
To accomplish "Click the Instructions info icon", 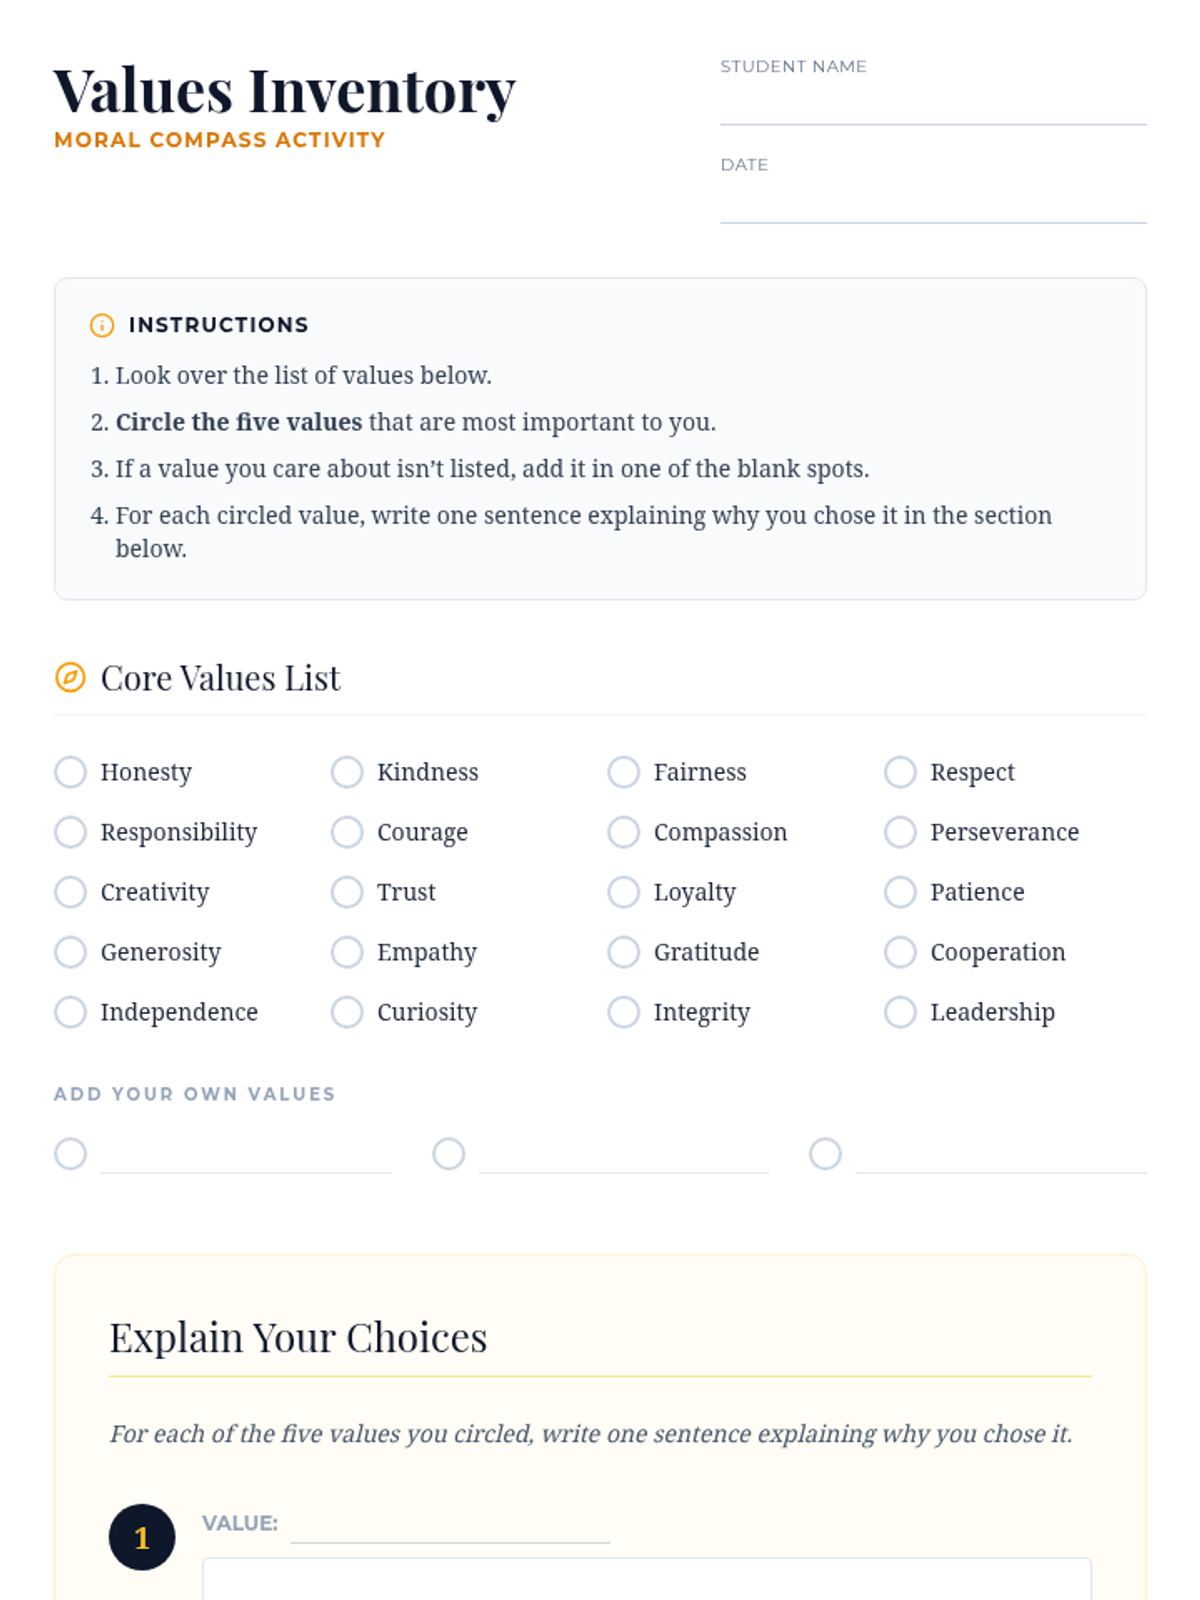I will click(x=102, y=325).
